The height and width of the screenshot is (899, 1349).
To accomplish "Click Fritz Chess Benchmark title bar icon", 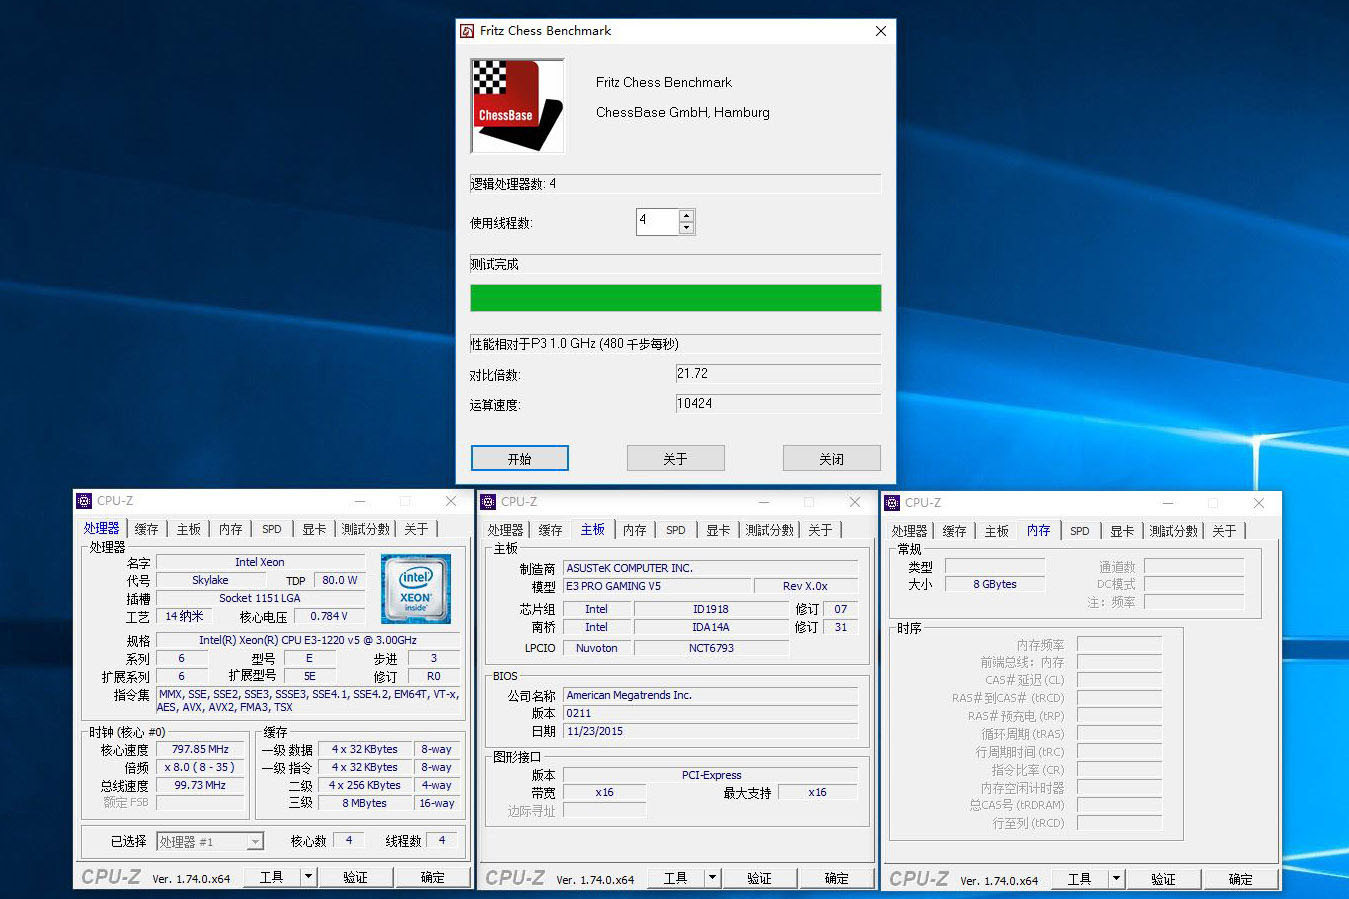I will (x=467, y=31).
